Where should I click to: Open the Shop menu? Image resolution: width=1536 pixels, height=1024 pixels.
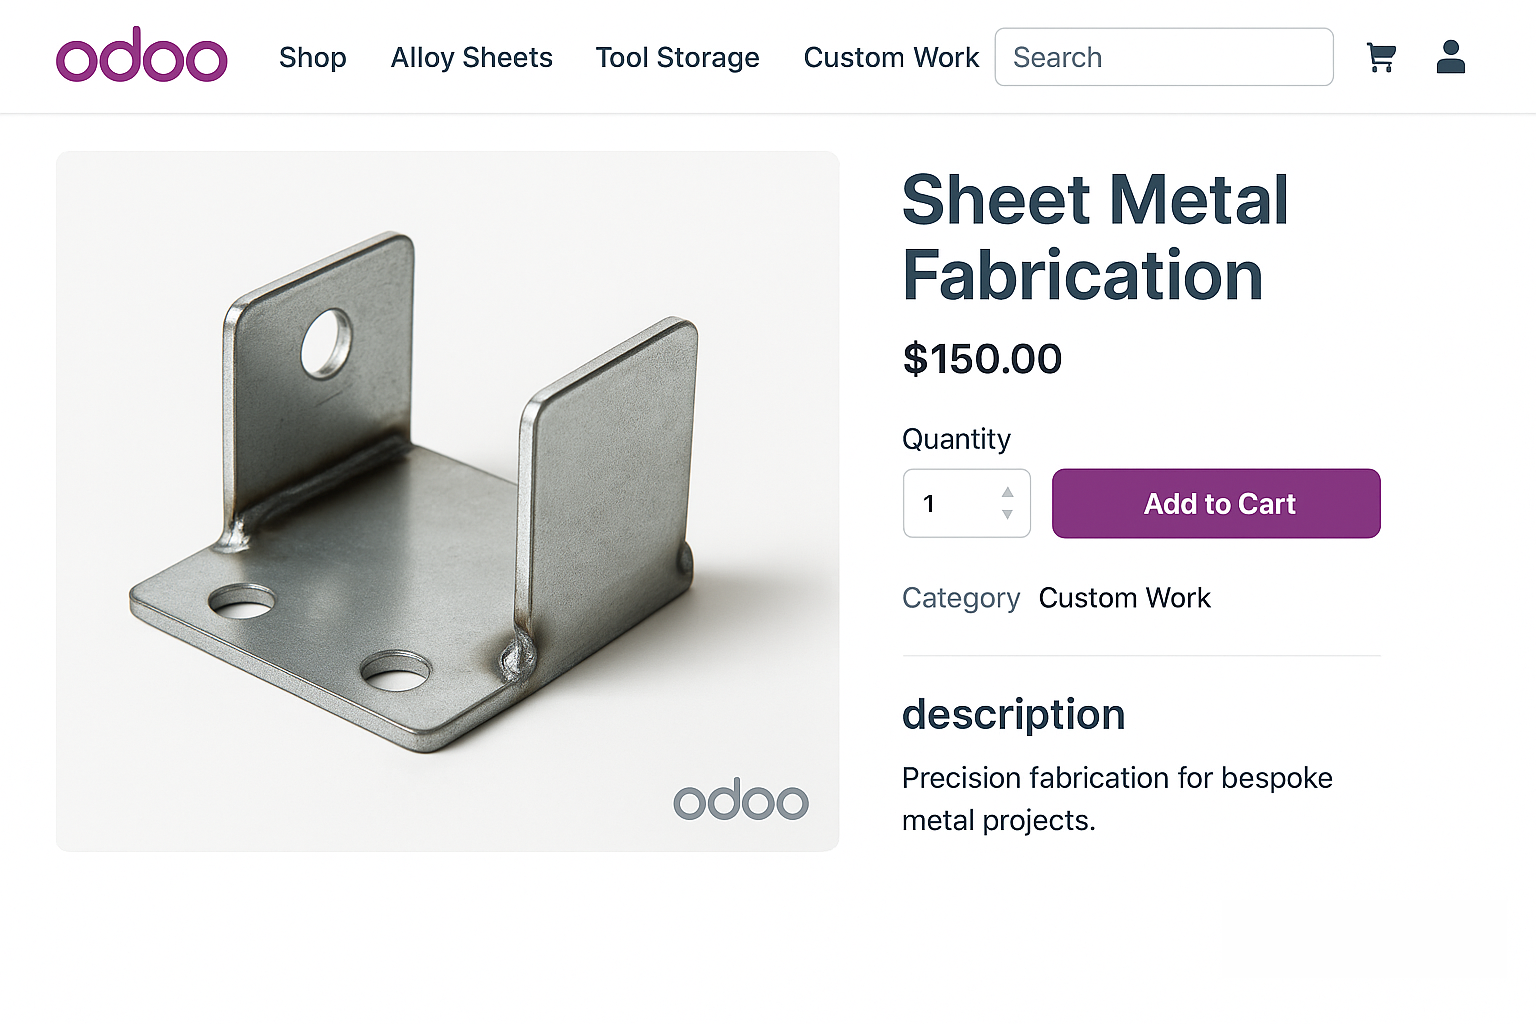[x=312, y=58]
